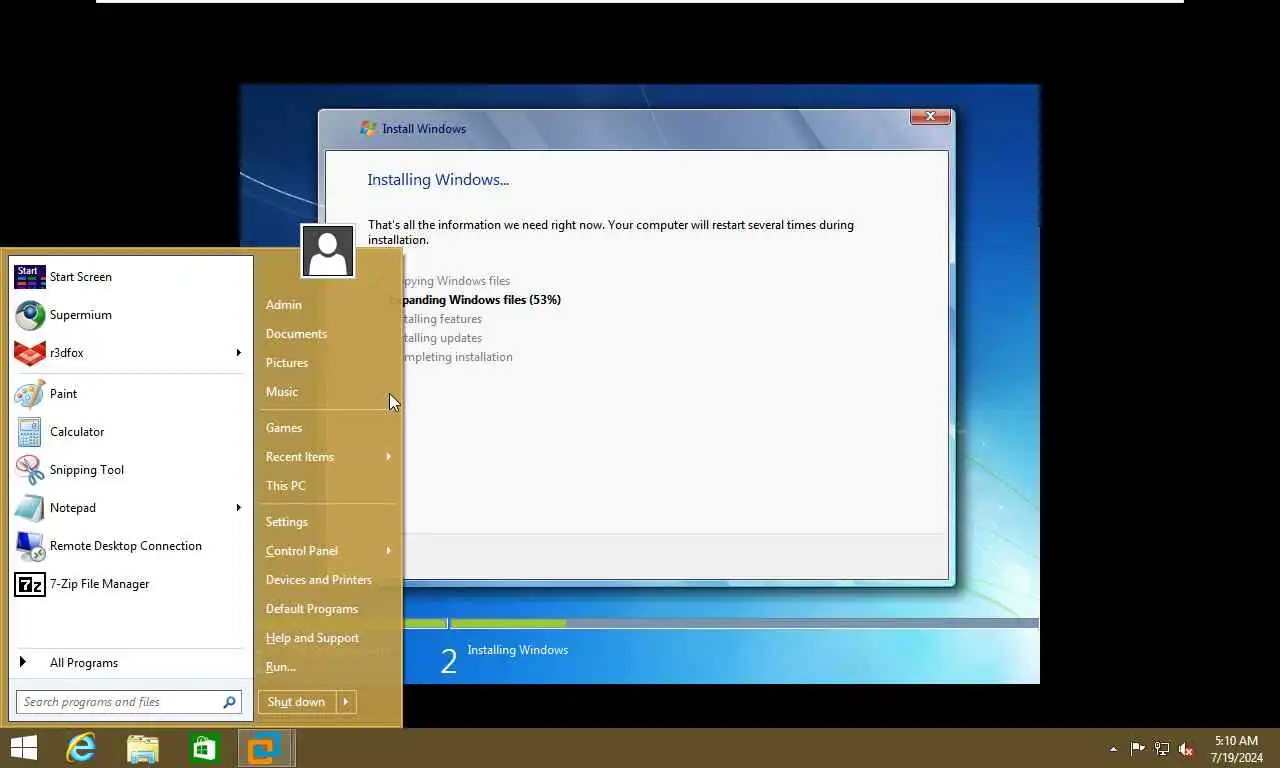Launch Paint from its palette icon
Viewport: 1280px width, 768px height.
pos(30,394)
